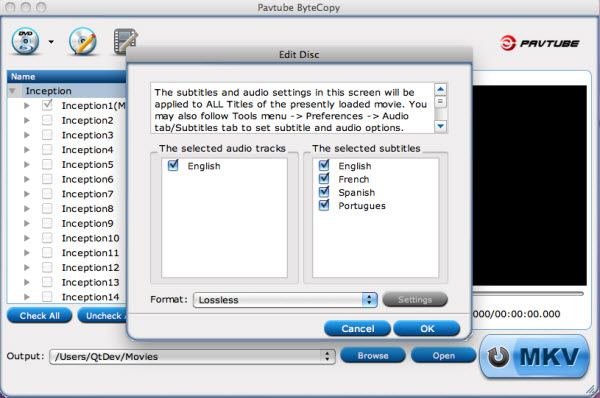Collapse the Inception root tree node
Viewport: 600px width, 398px height.
(12, 91)
